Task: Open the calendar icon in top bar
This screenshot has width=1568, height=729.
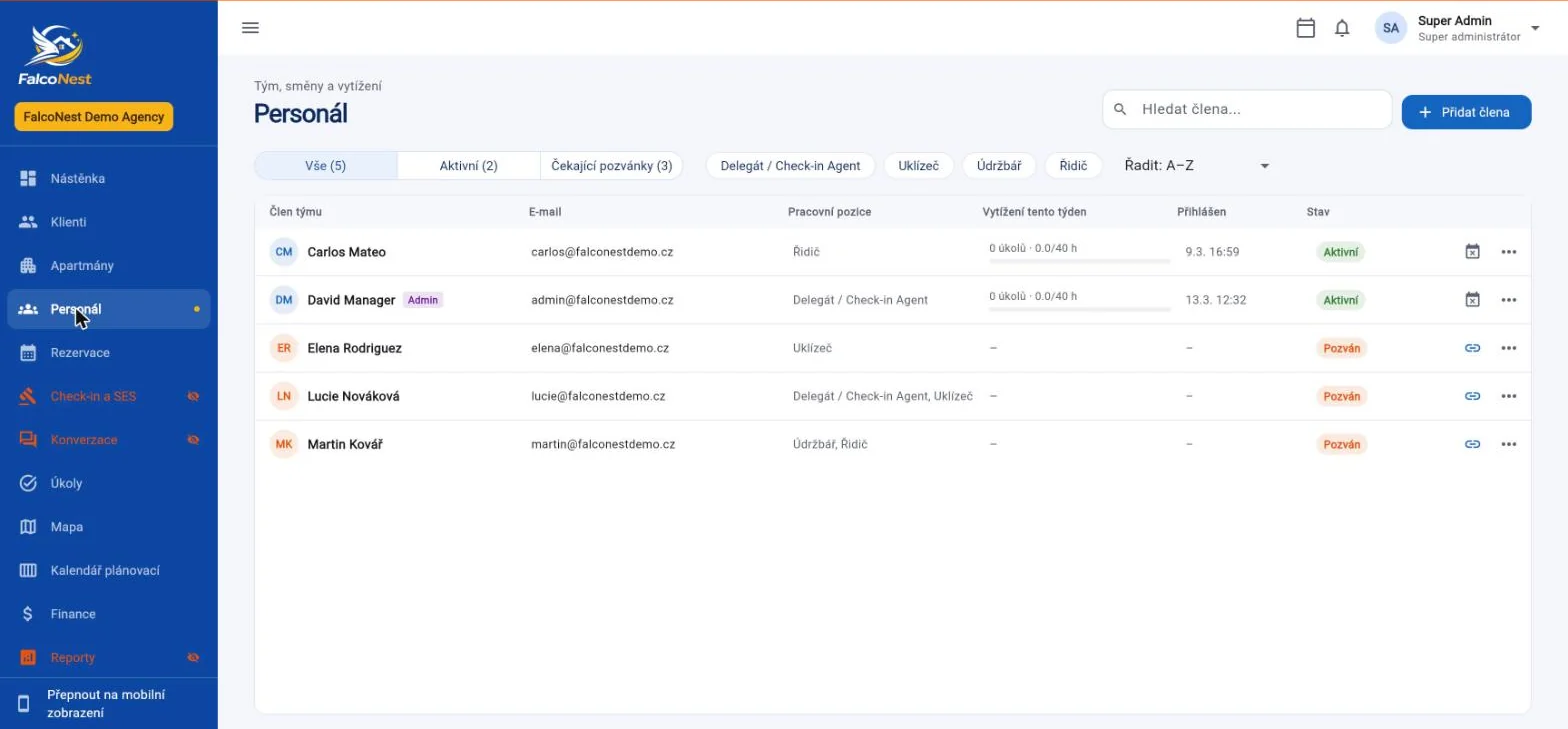Action: tap(1305, 28)
